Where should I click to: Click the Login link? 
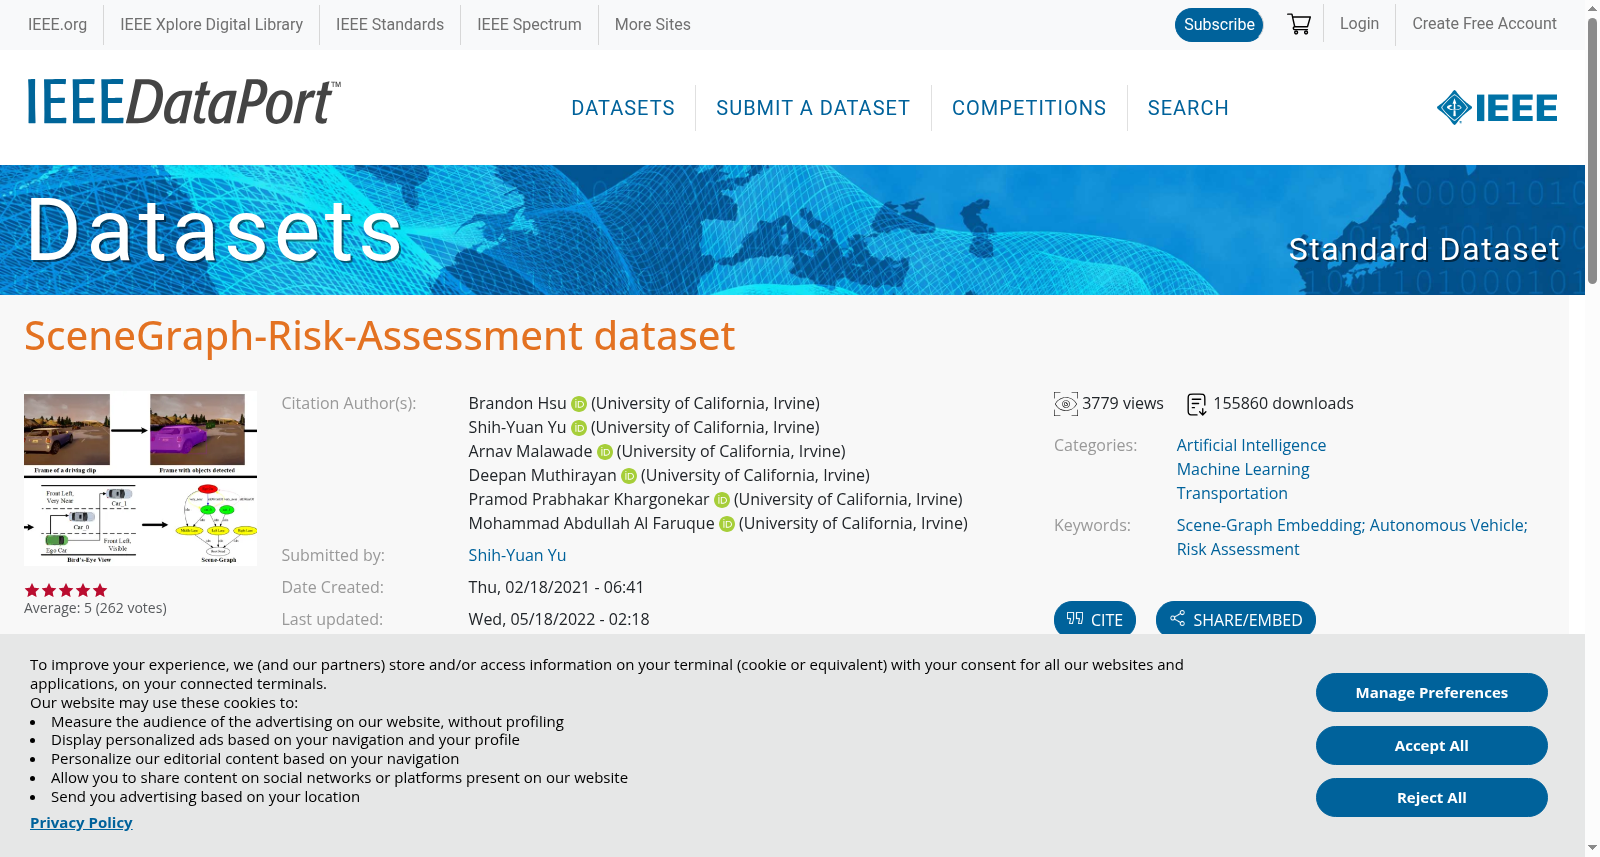[1359, 23]
